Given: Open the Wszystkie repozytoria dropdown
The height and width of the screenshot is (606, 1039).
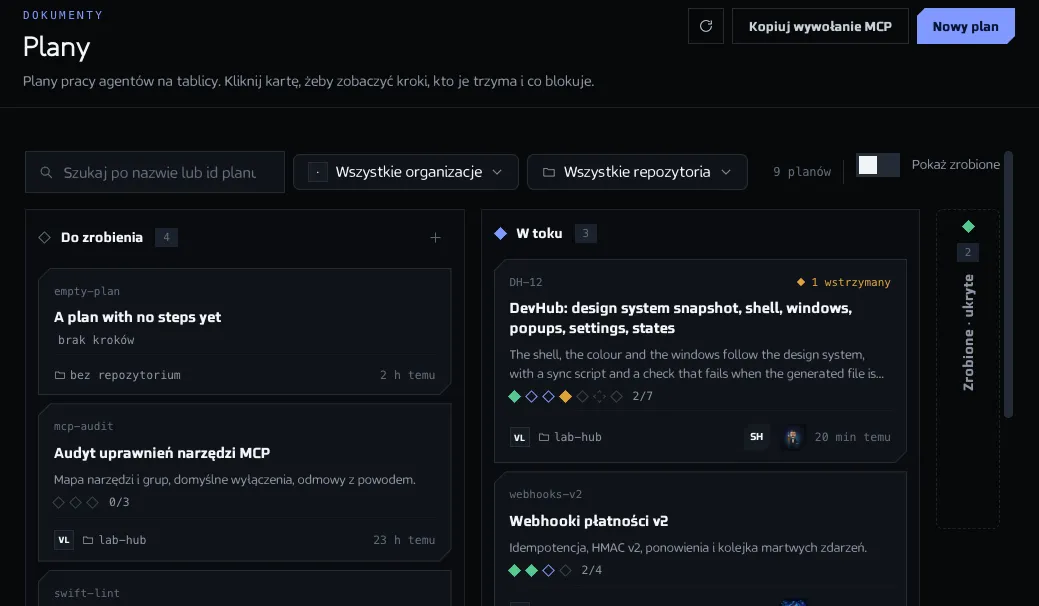Looking at the screenshot, I should (637, 172).
